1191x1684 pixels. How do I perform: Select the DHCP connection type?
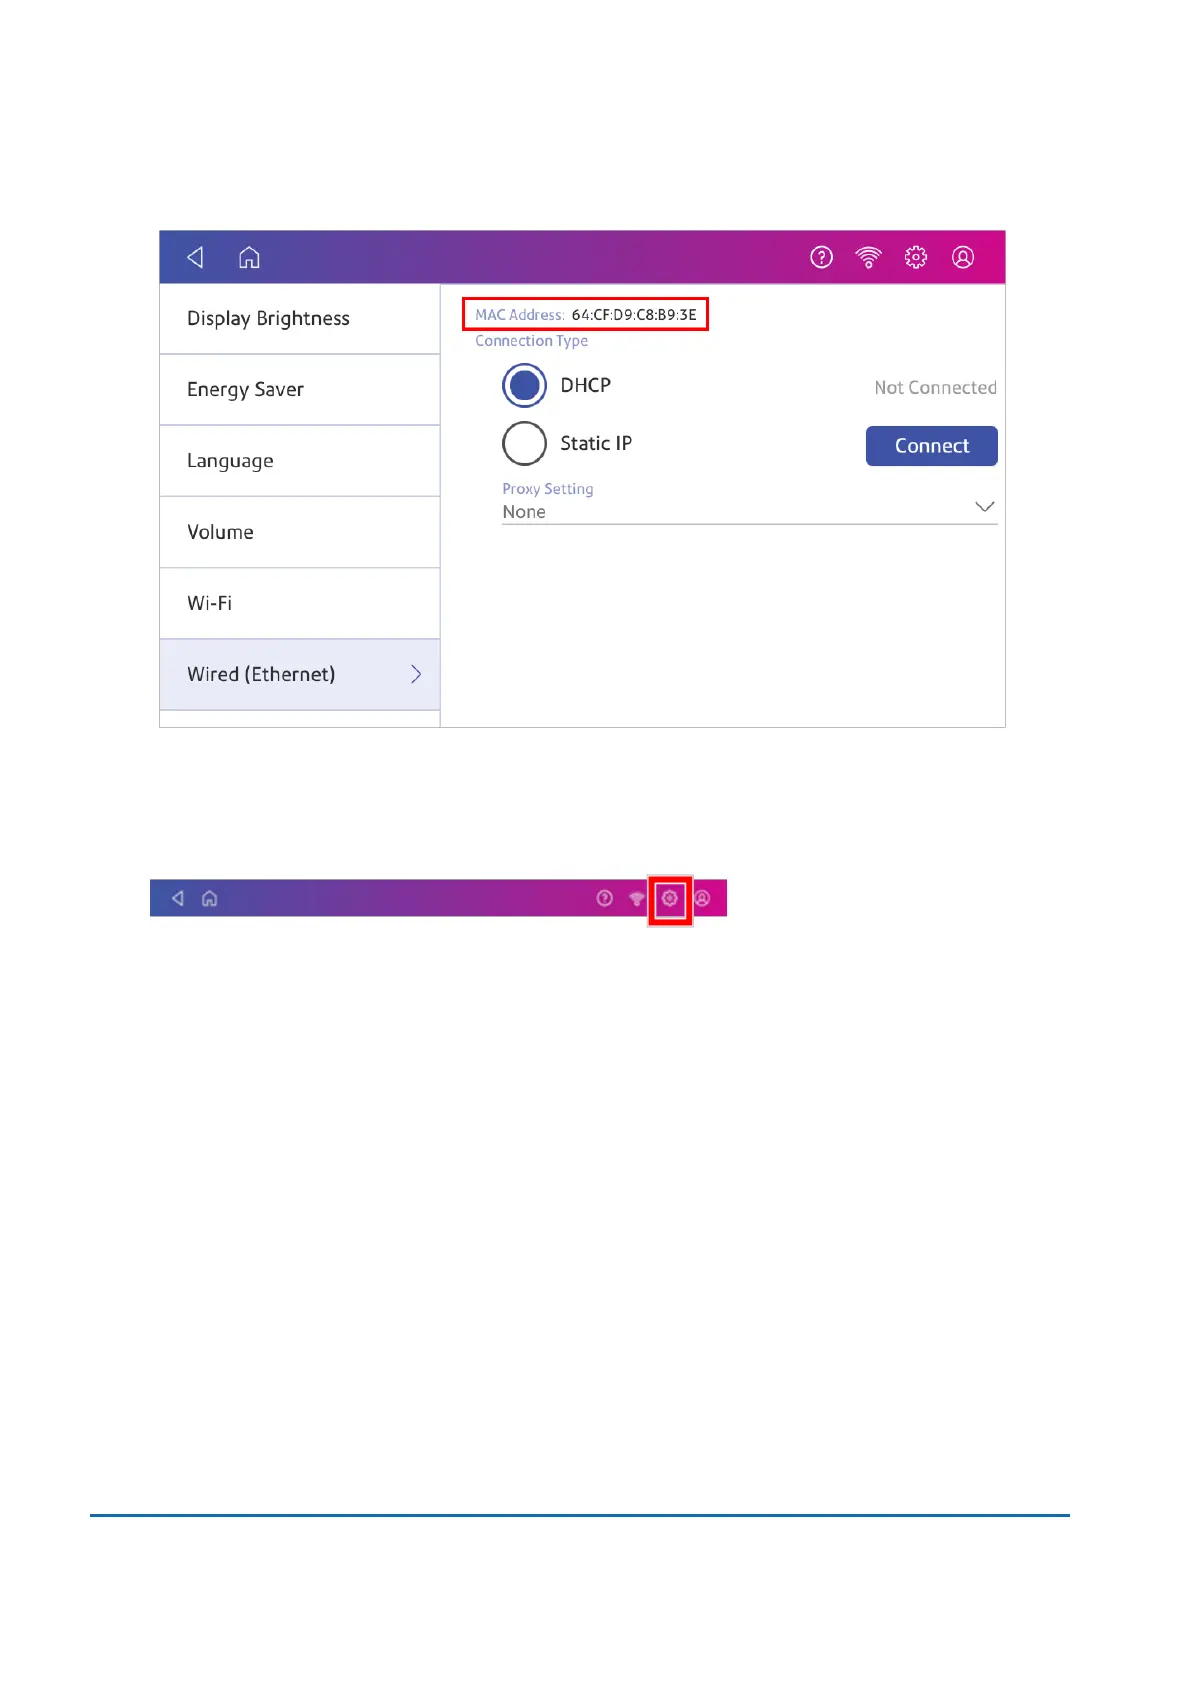point(524,386)
